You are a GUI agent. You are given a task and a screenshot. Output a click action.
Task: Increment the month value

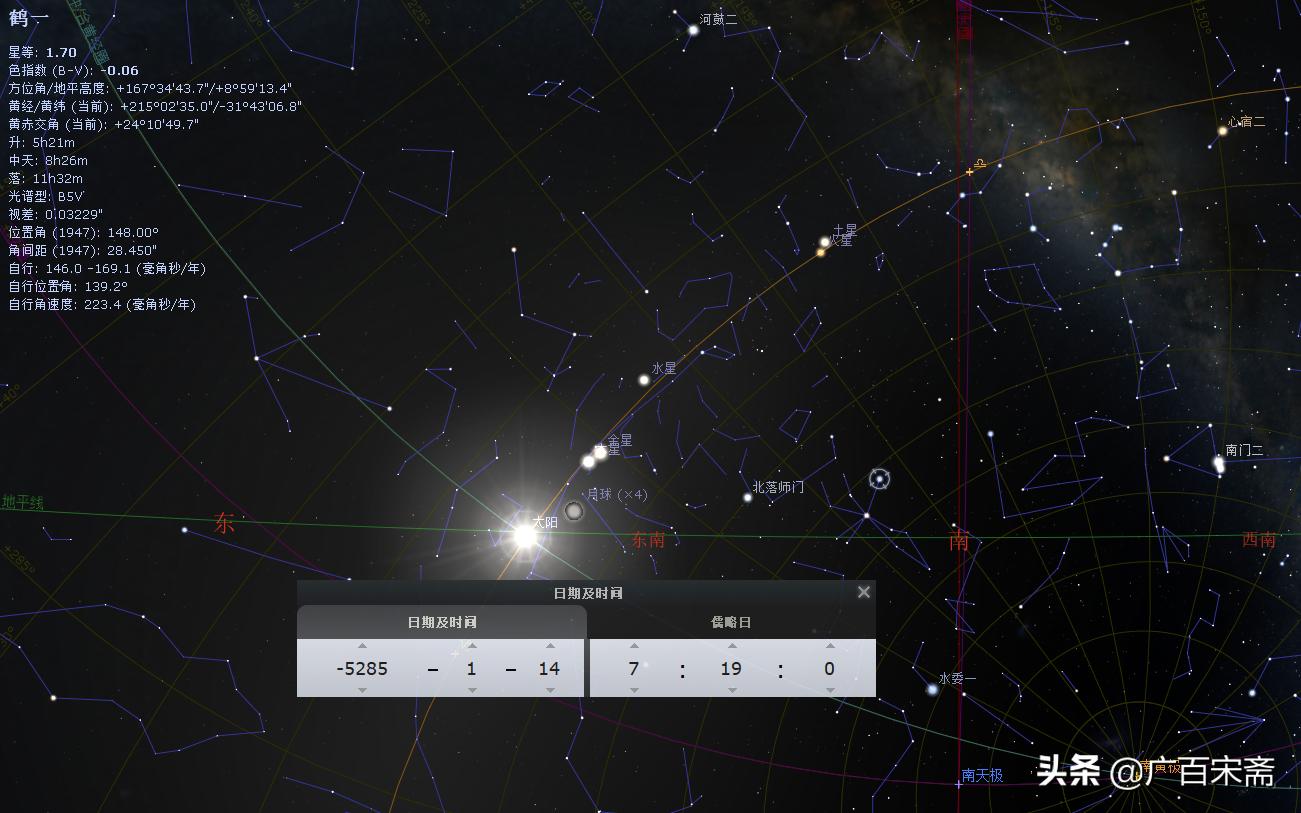pyautogui.click(x=472, y=646)
